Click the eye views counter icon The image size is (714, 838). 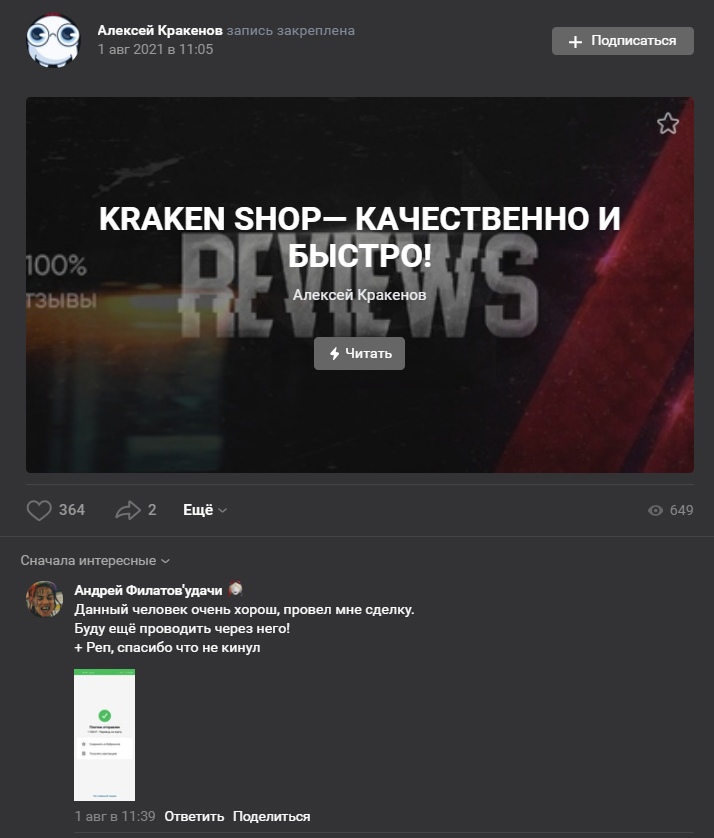pyautogui.click(x=655, y=510)
